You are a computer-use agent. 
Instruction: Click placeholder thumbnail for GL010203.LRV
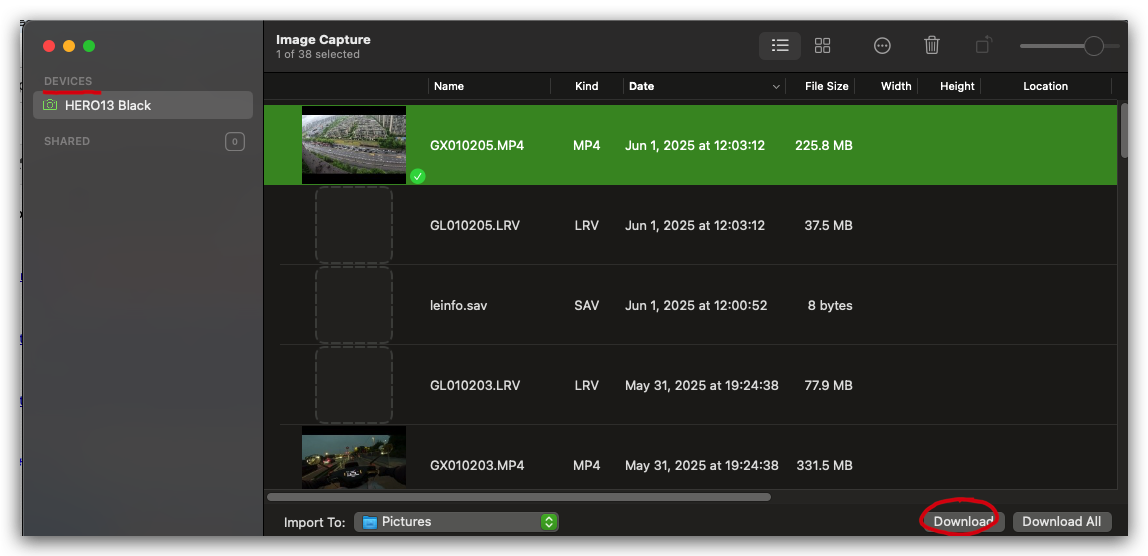pos(354,385)
